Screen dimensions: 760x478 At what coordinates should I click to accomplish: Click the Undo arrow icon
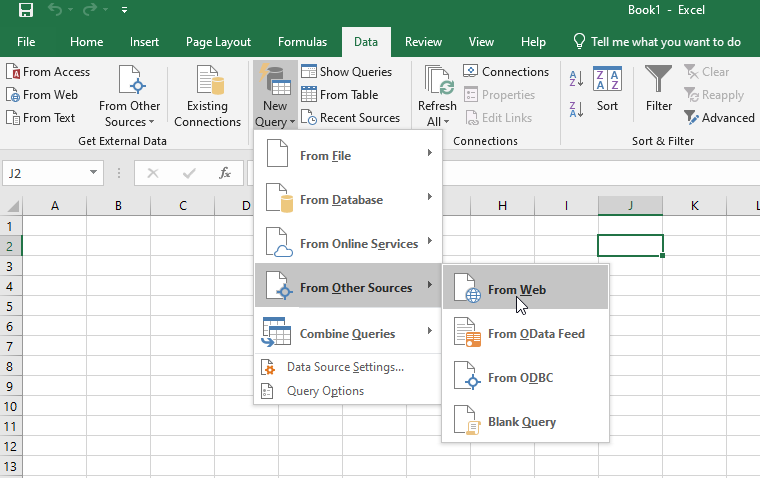point(54,10)
